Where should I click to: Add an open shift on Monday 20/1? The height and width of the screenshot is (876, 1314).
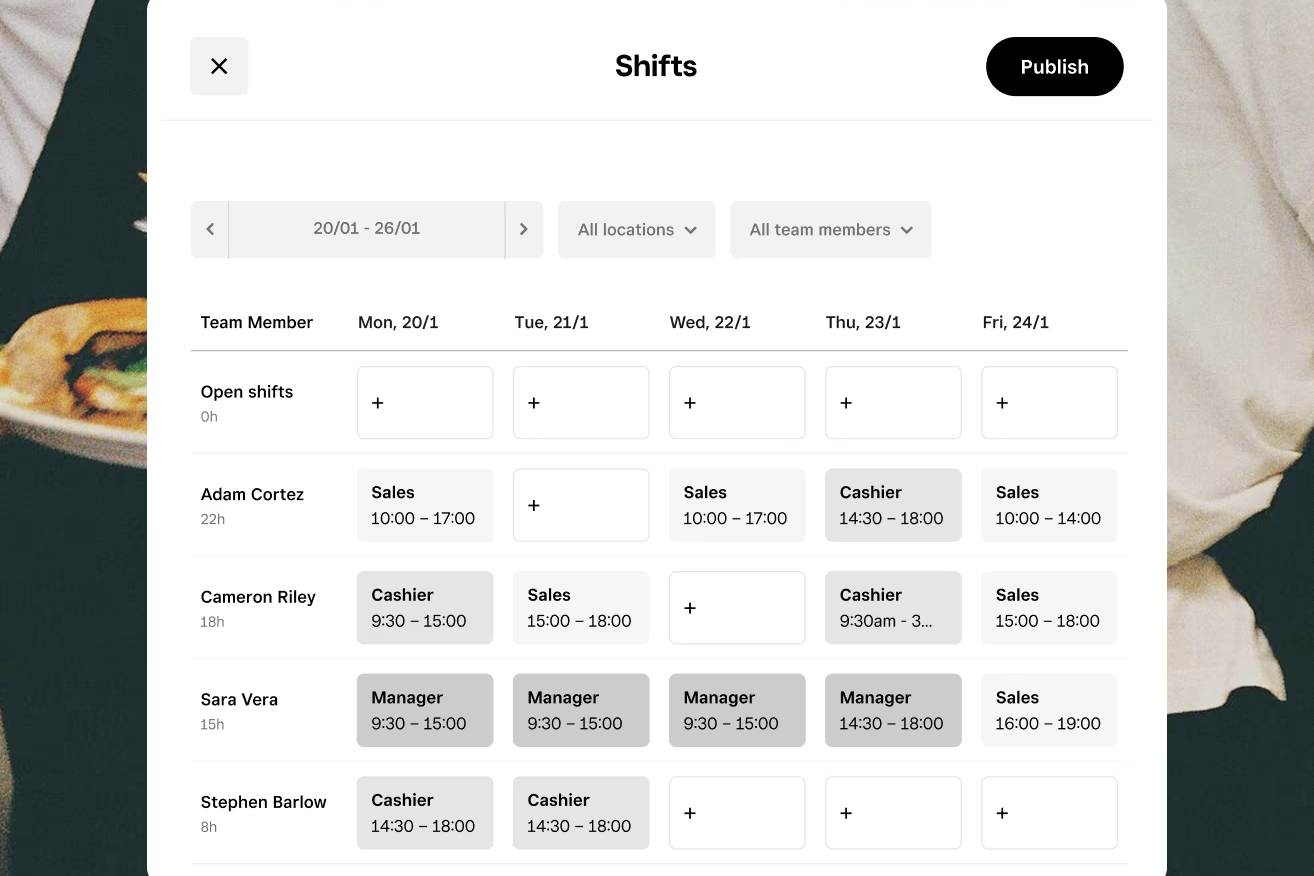click(424, 402)
